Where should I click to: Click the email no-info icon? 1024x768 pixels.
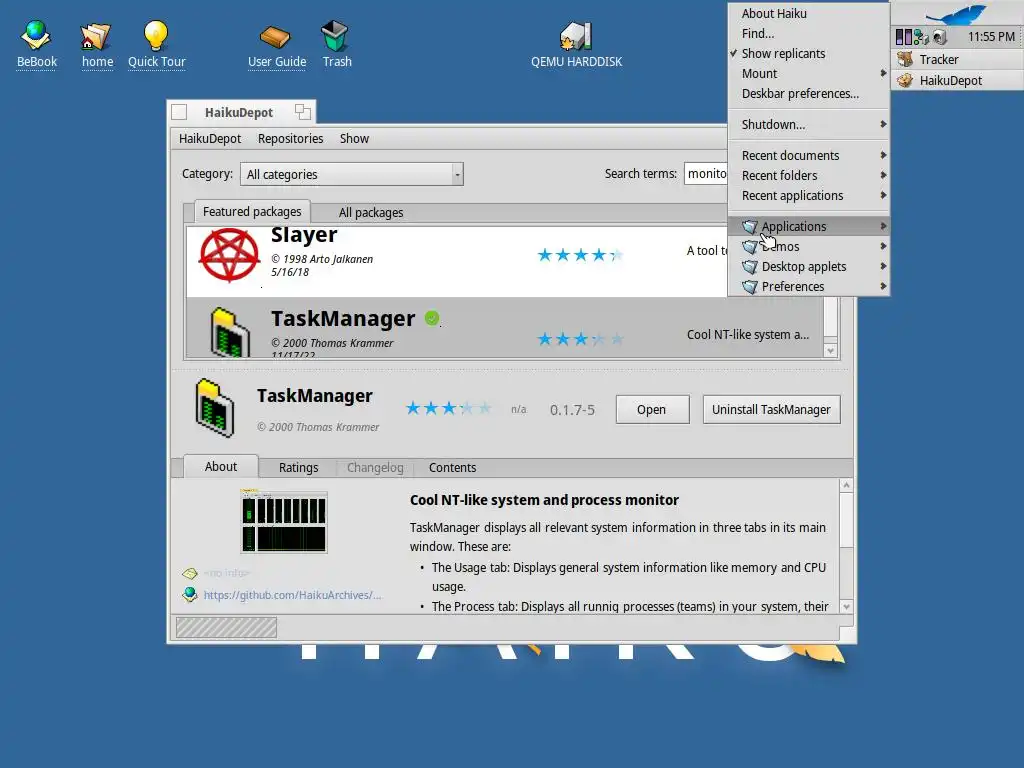190,573
